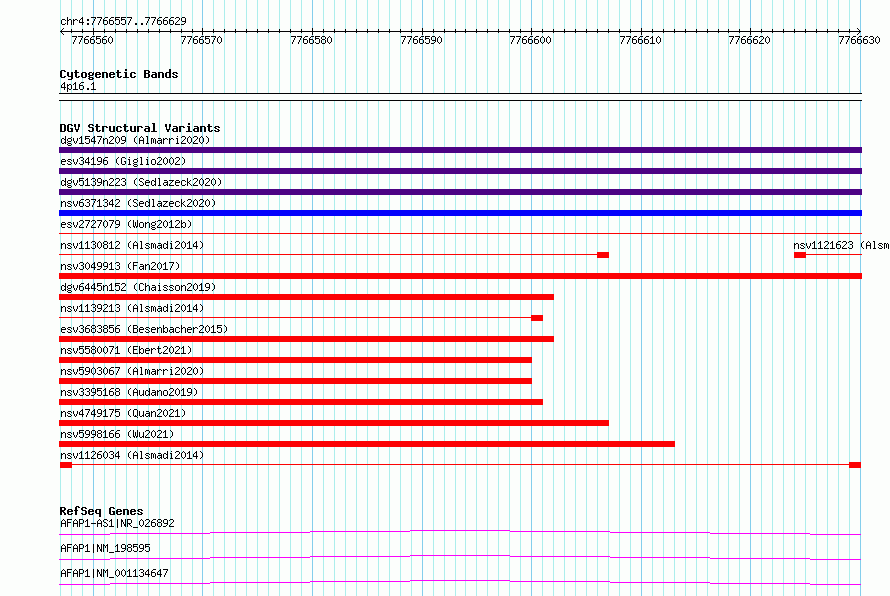Click the small red end block of nsv1130812
The width and height of the screenshot is (890, 596).
[603, 255]
